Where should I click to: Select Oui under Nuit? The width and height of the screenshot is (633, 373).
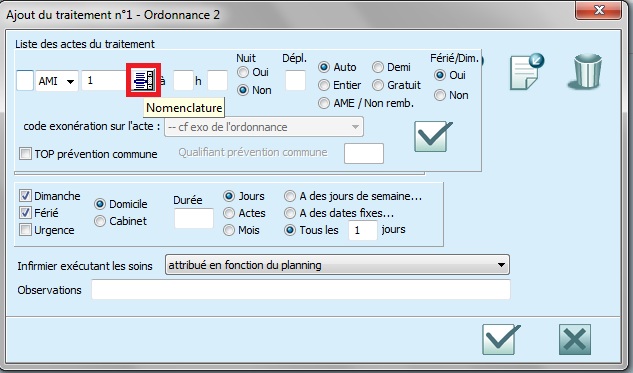(243, 72)
